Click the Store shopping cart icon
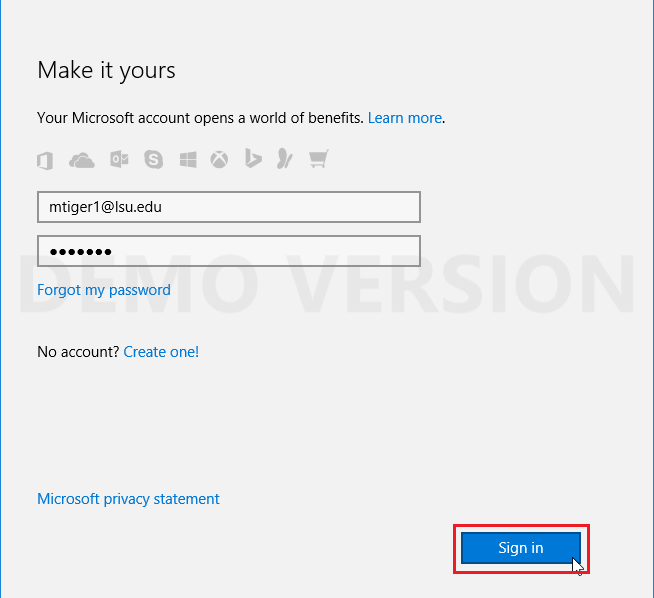Screen dimensions: 654x598 click(x=319, y=158)
